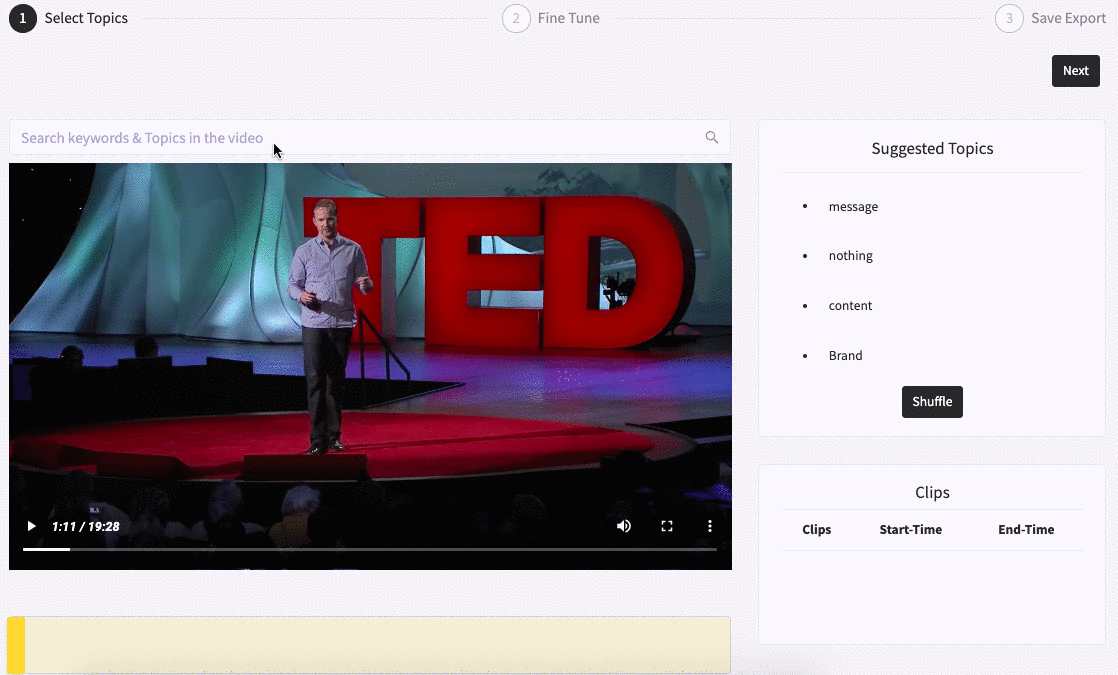Mute the video volume speaker icon

(624, 526)
